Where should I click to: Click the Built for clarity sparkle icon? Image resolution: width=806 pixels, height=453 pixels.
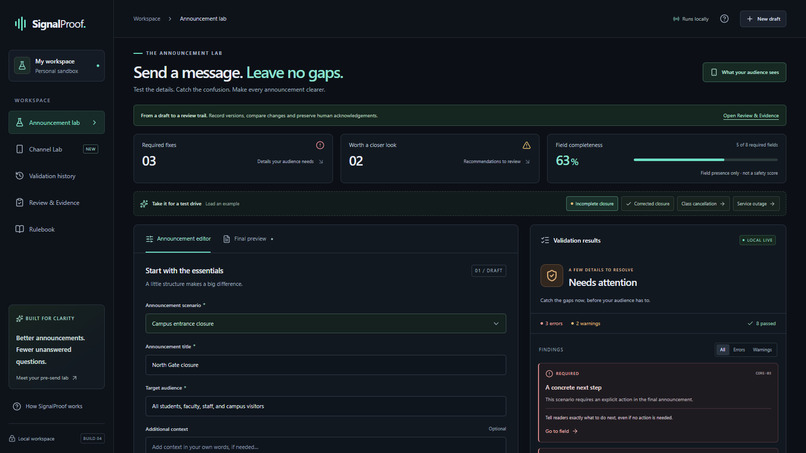[20, 318]
